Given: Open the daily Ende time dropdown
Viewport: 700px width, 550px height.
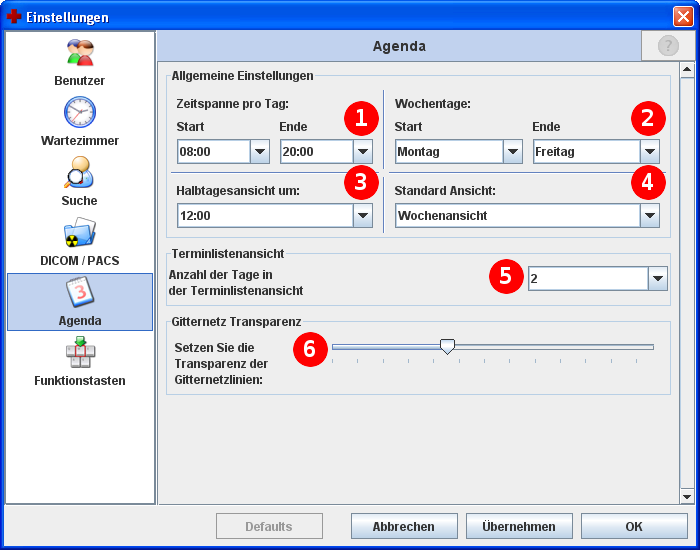Looking at the screenshot, I should 363,151.
